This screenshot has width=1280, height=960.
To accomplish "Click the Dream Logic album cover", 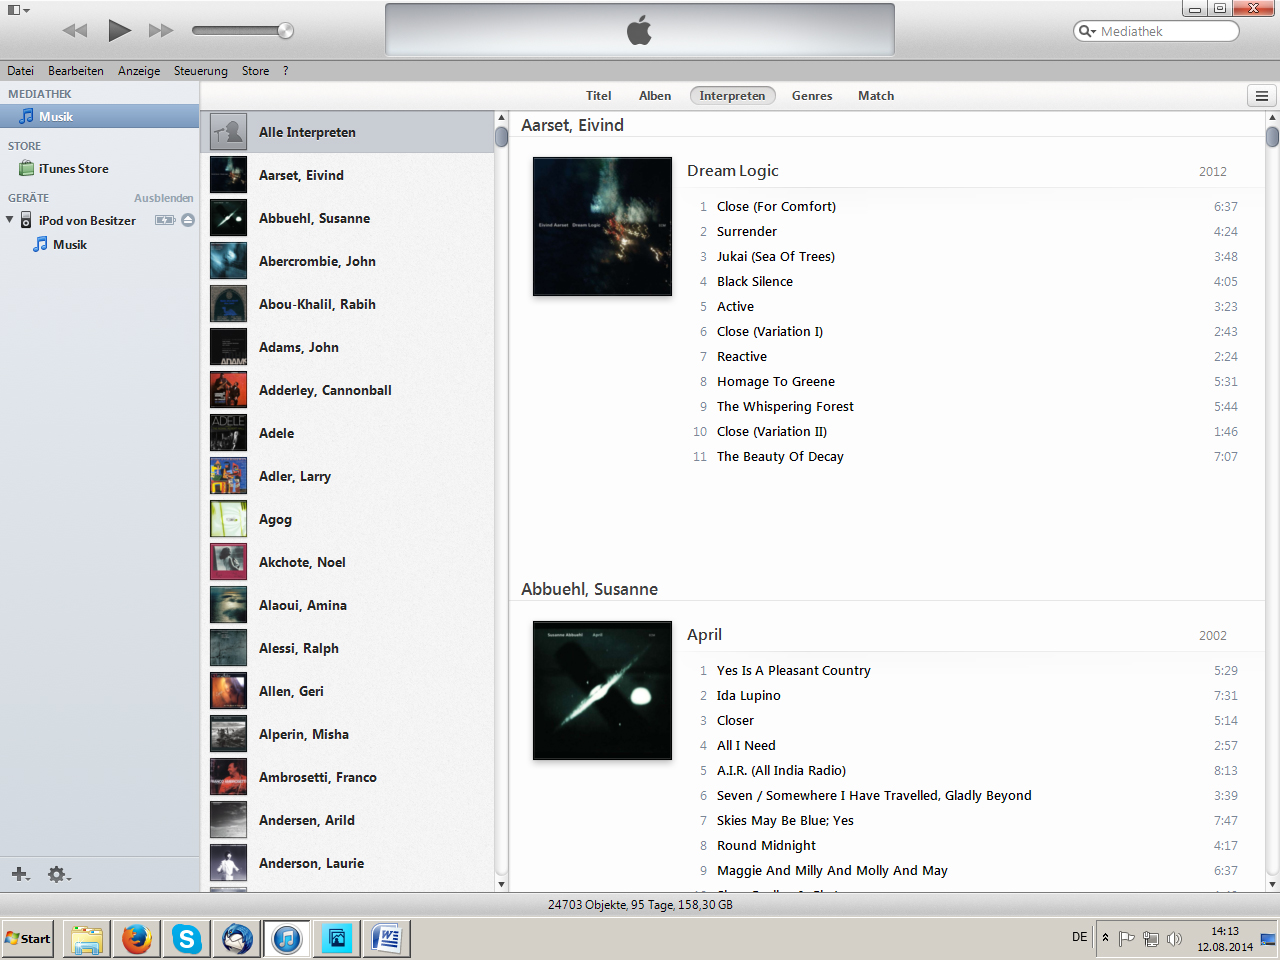I will pyautogui.click(x=602, y=226).
